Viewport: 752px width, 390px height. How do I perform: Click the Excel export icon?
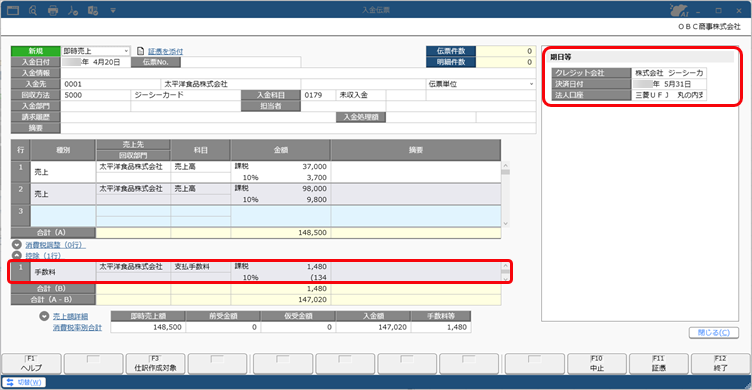pos(93,10)
